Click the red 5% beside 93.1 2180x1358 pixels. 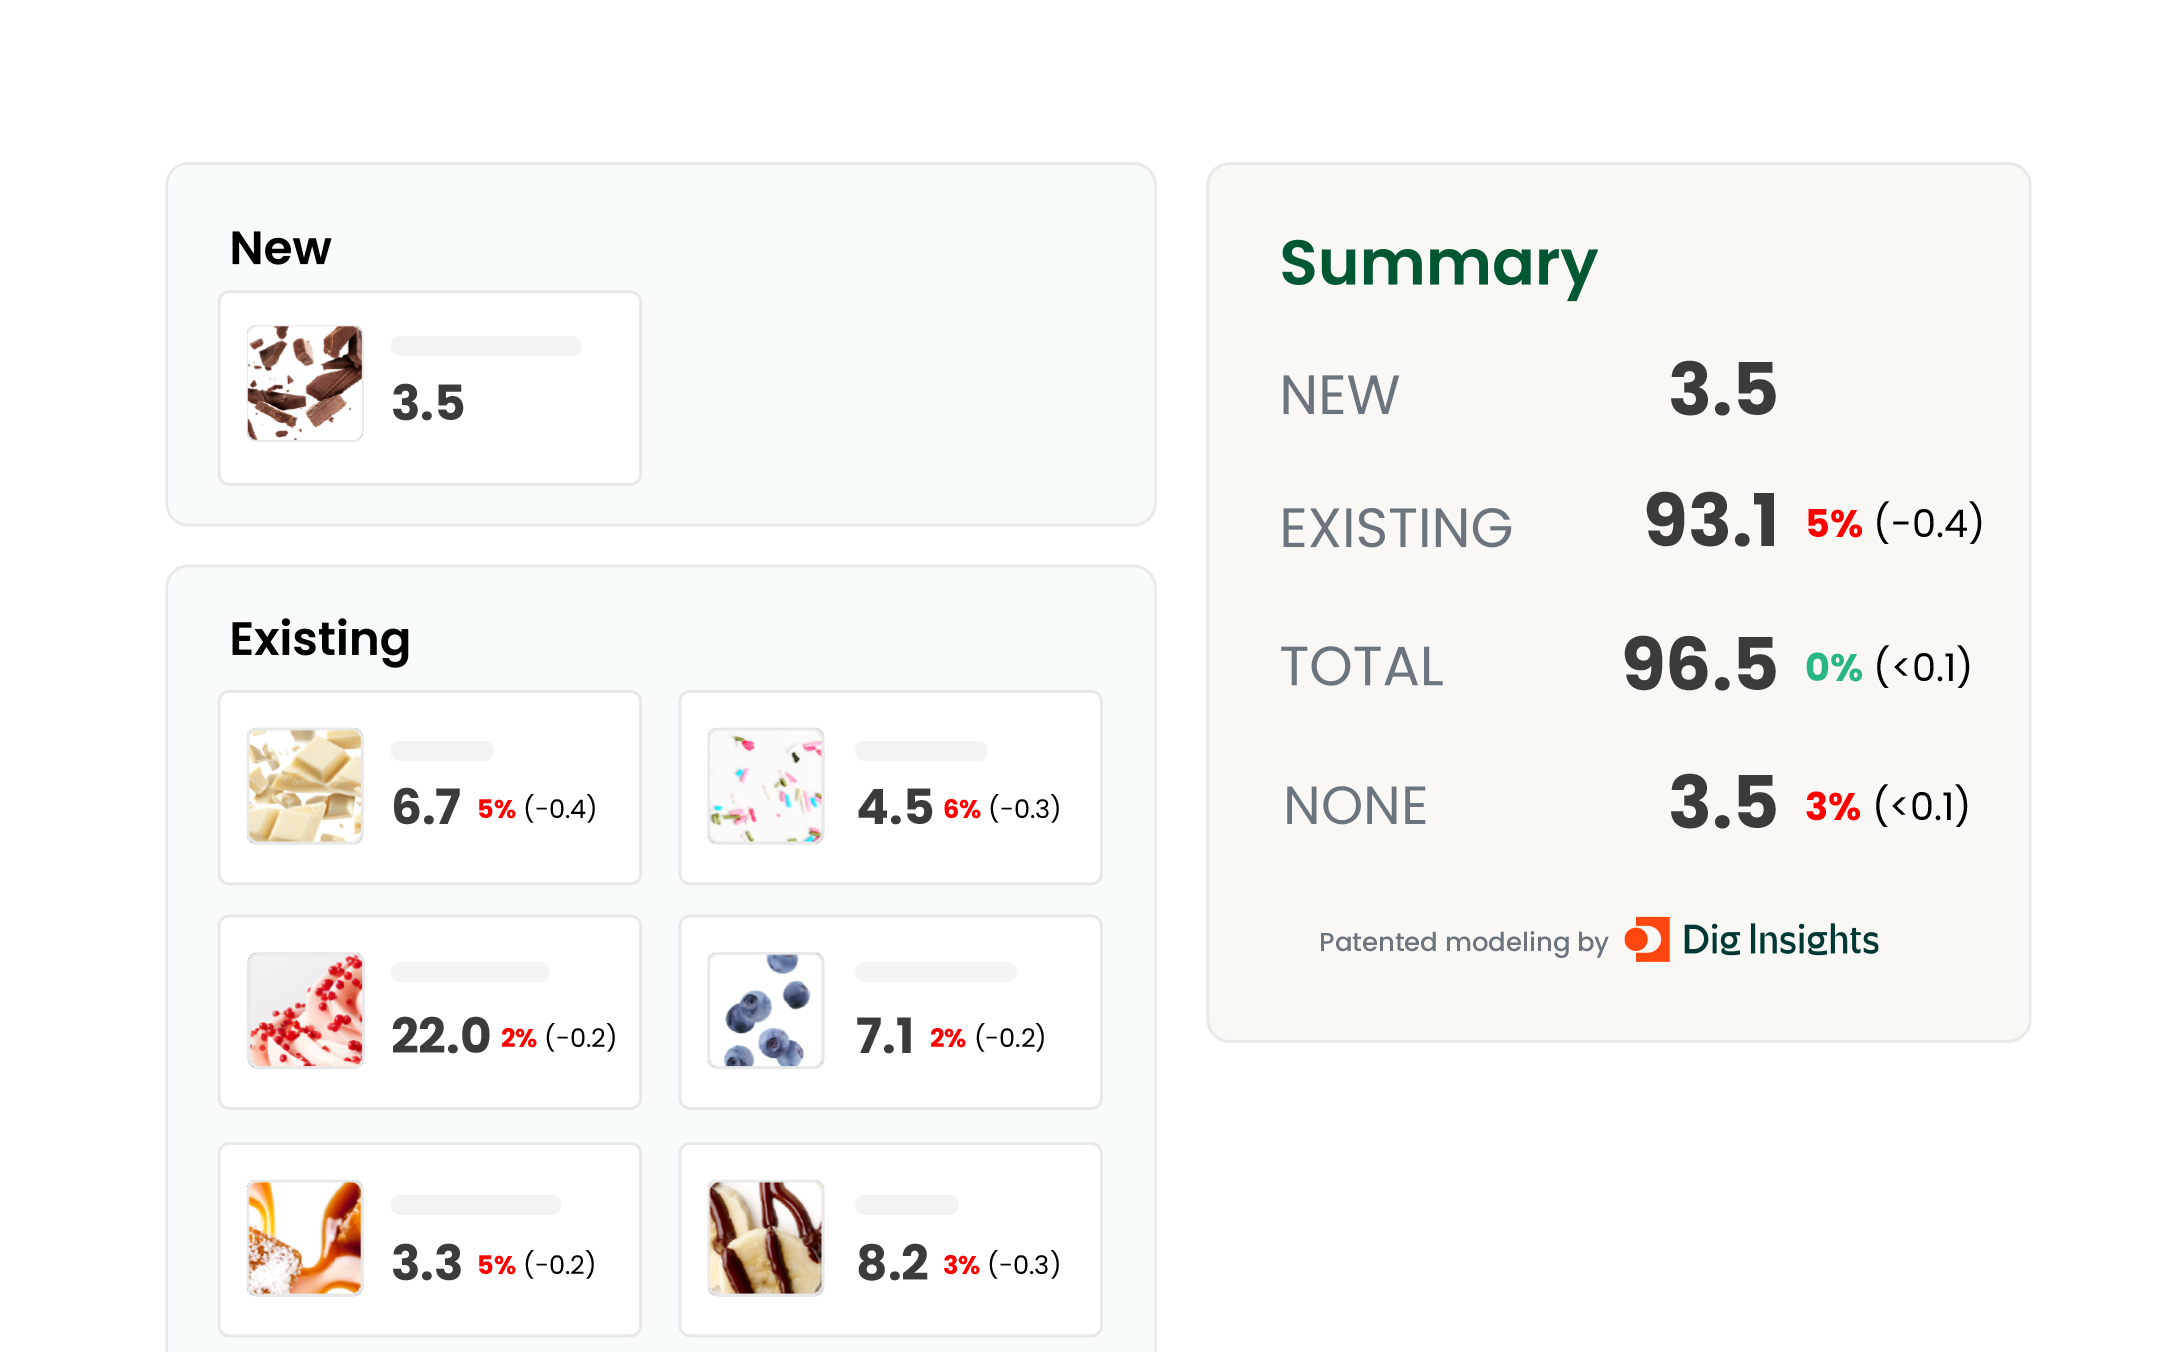[1833, 524]
